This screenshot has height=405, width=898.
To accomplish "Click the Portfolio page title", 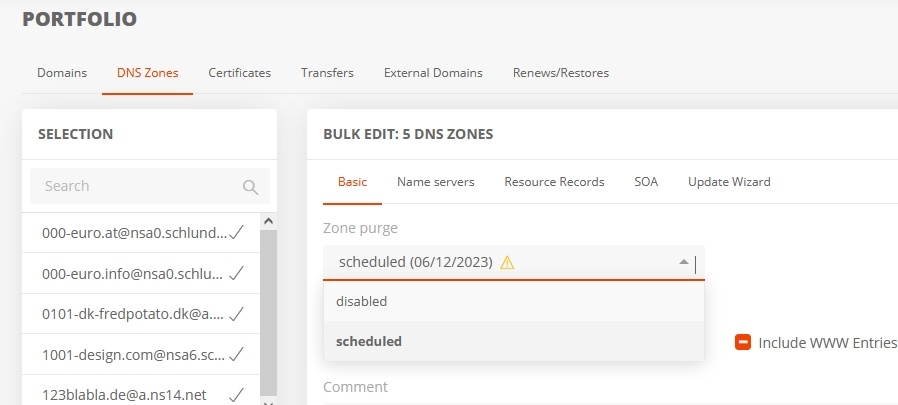I will (80, 19).
